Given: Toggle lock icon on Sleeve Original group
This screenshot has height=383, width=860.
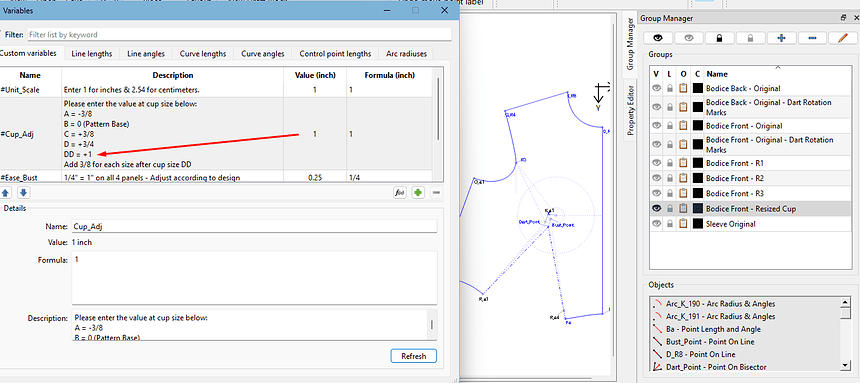Looking at the screenshot, I should [x=670, y=224].
